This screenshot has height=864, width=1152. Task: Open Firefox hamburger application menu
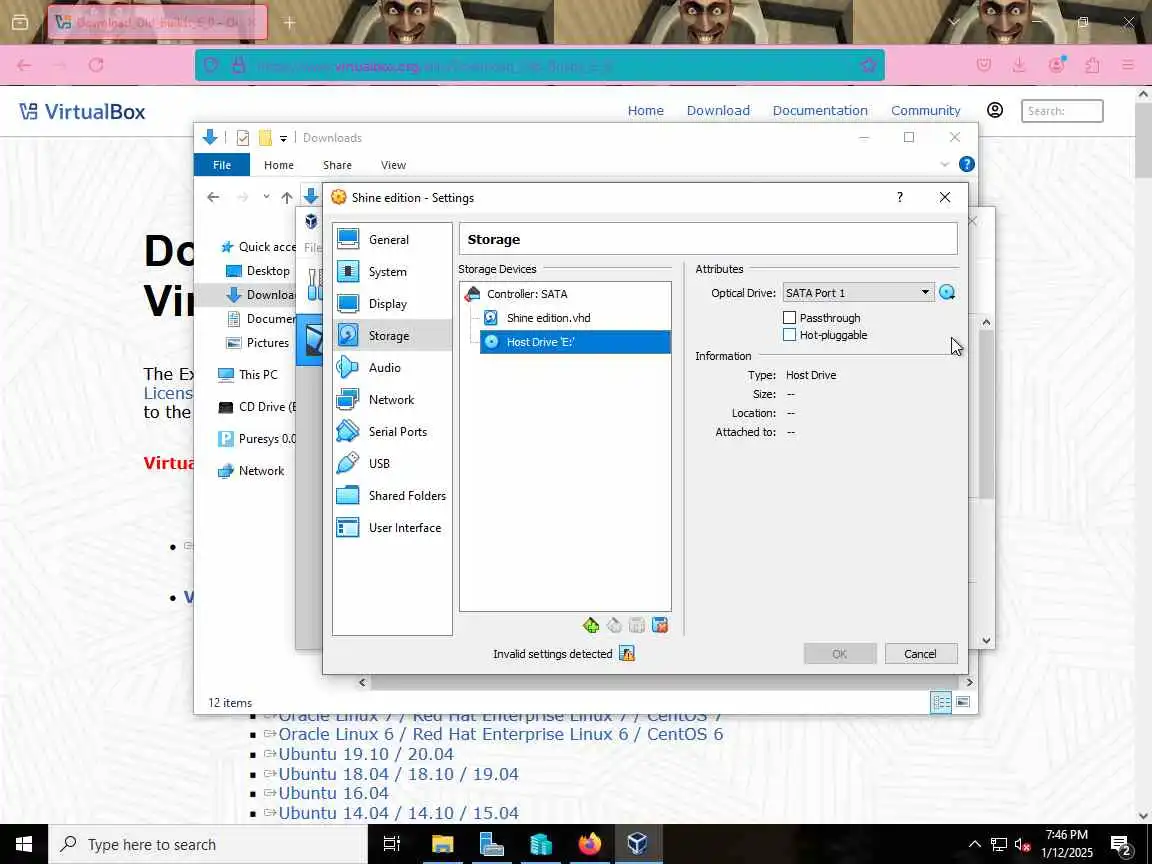pyautogui.click(x=1128, y=65)
